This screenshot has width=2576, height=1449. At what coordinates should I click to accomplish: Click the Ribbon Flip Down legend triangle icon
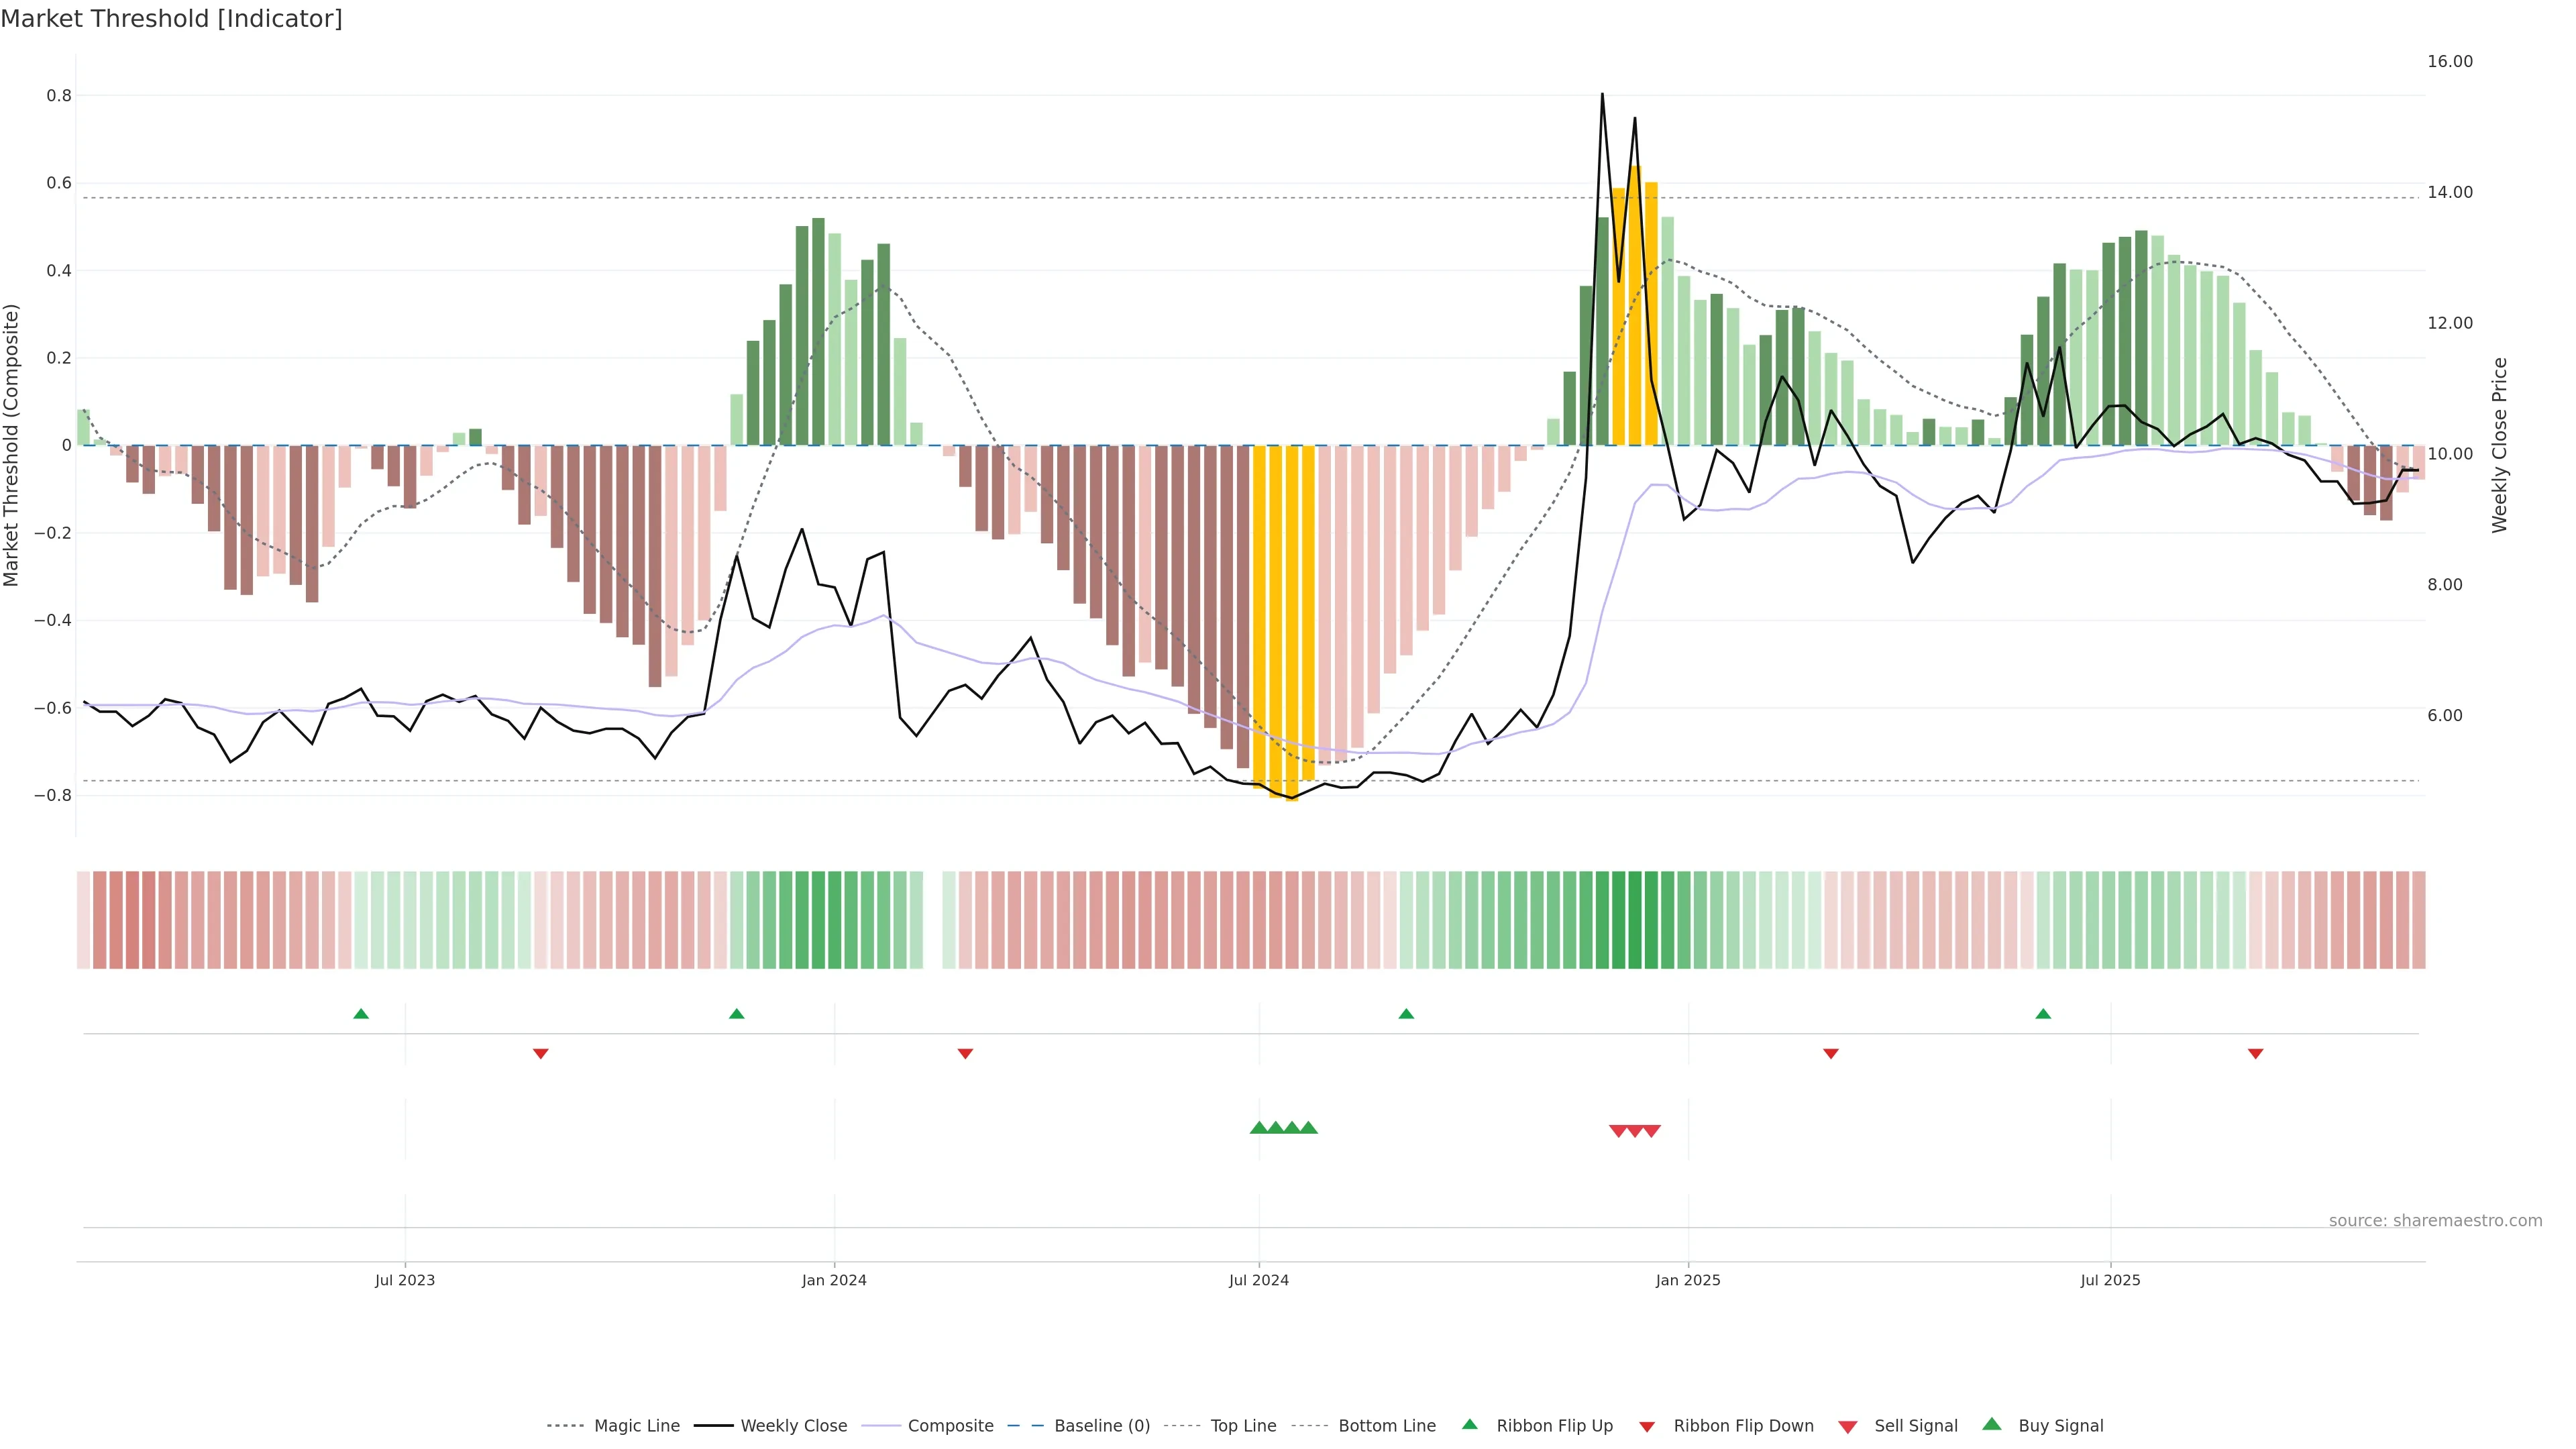tap(1647, 1427)
